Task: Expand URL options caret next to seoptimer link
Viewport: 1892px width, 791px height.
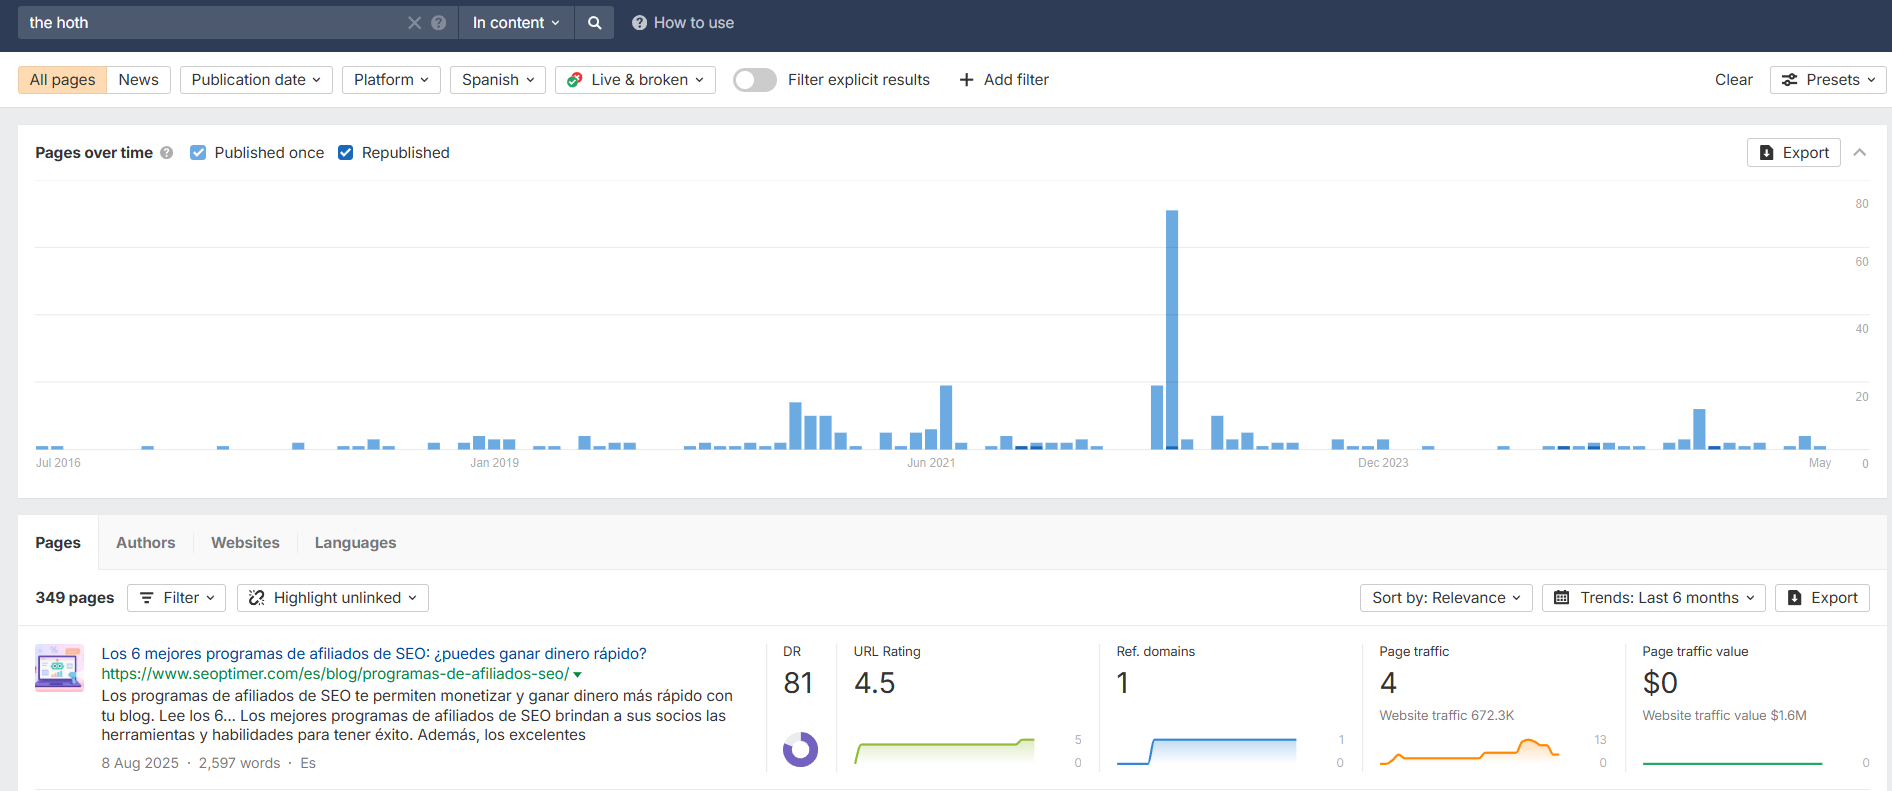Action: 578,675
